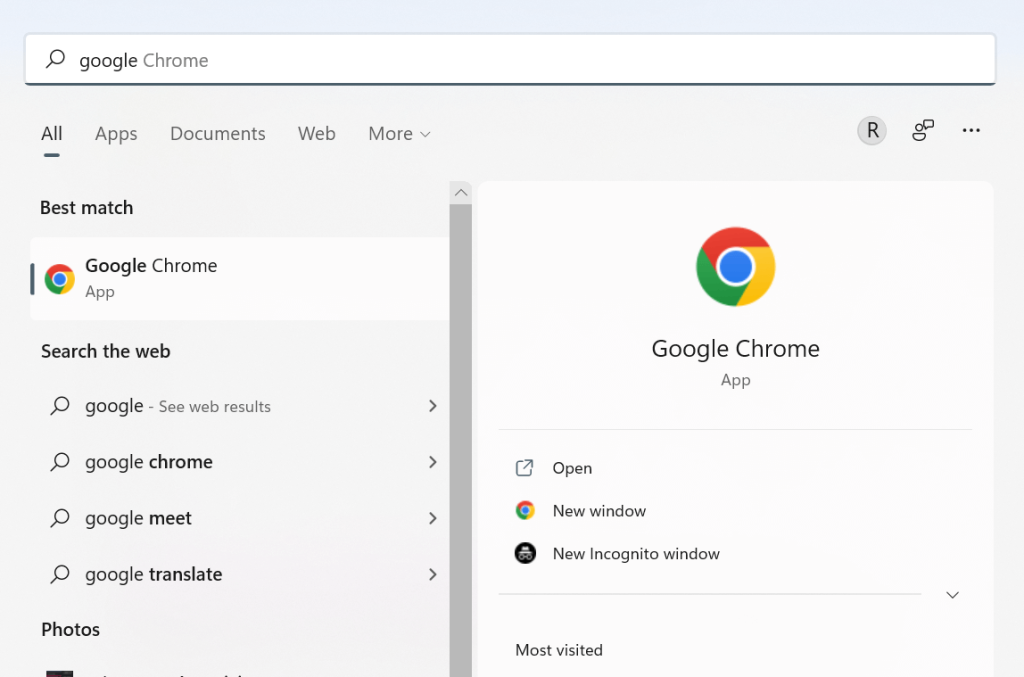This screenshot has height=677, width=1024.
Task: Expand the arrow next to 'google meet'
Action: click(432, 518)
